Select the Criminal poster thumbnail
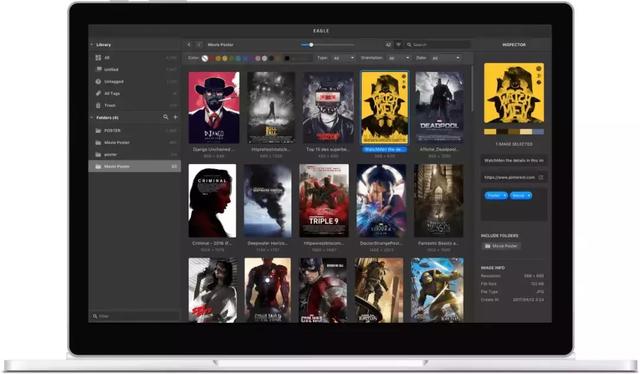Image resolution: width=640 pixels, height=374 pixels. click(212, 201)
